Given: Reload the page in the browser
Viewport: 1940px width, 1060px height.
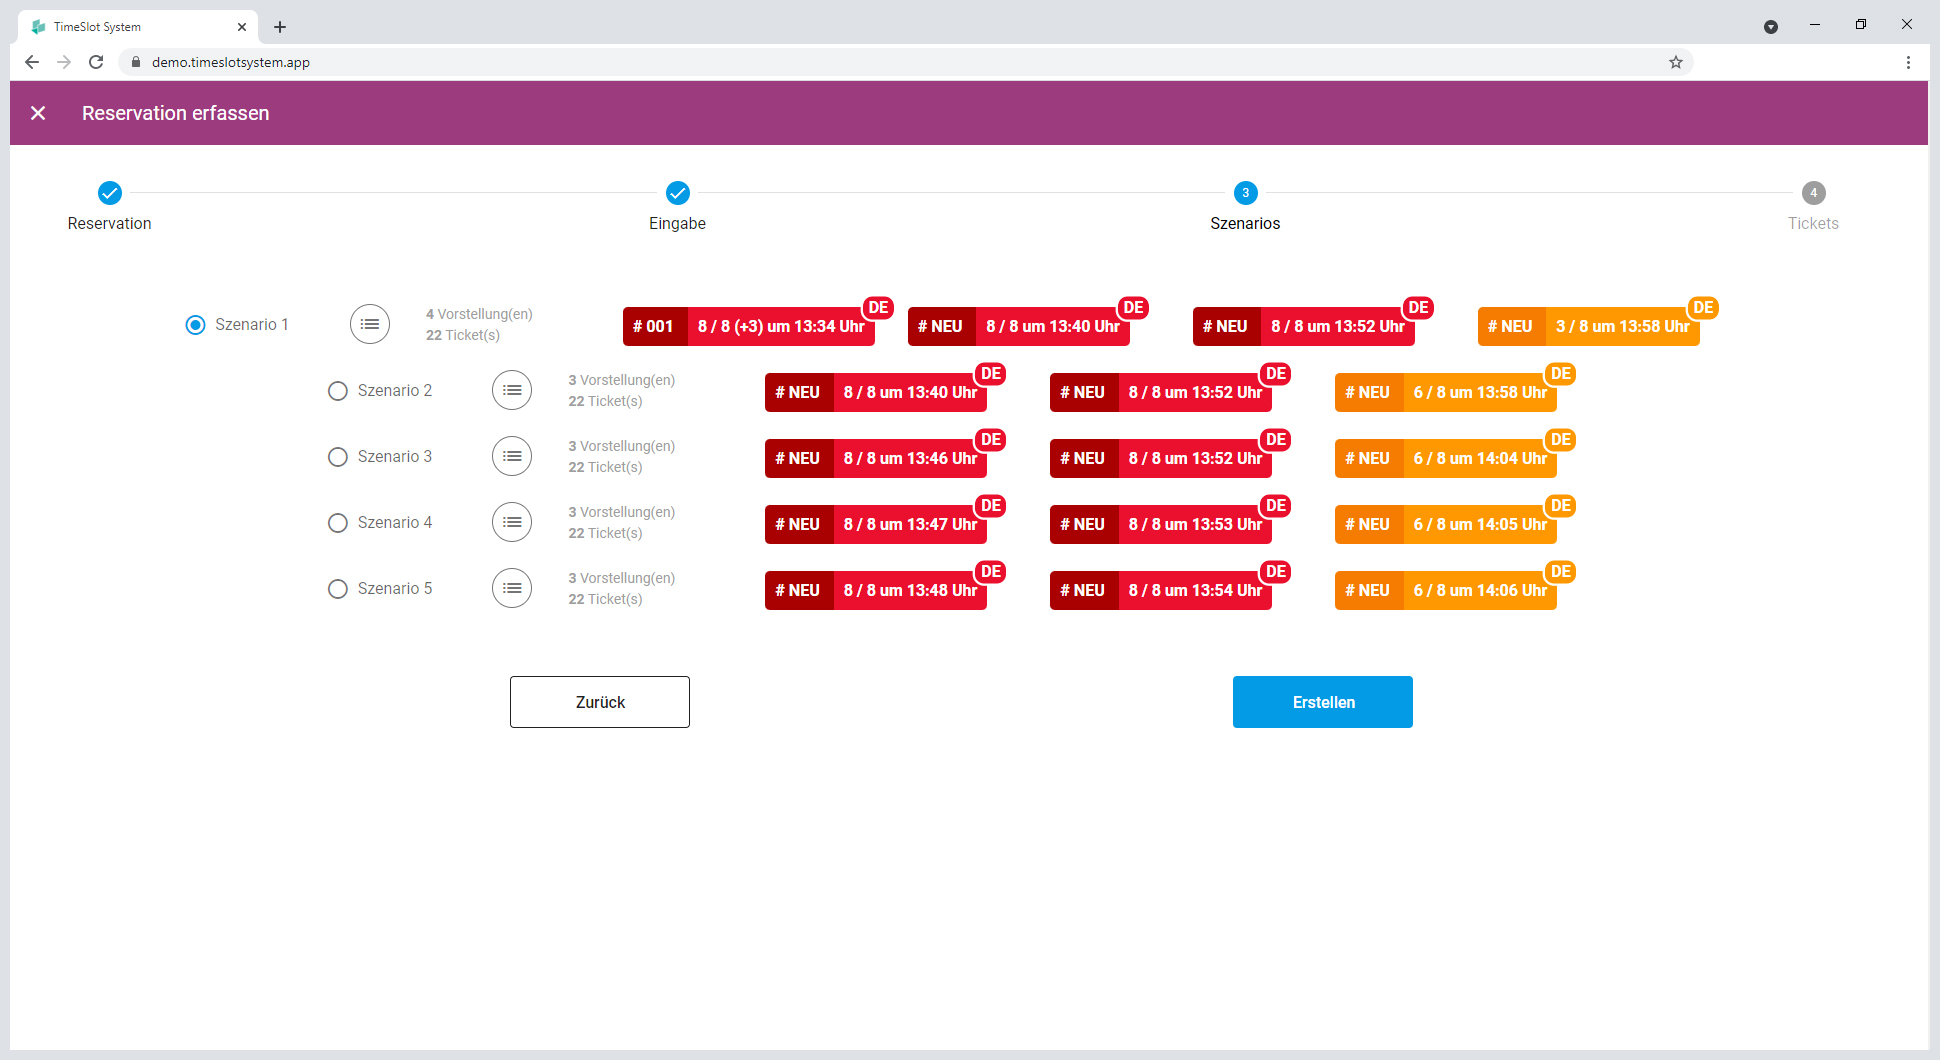Looking at the screenshot, I should pos(96,62).
